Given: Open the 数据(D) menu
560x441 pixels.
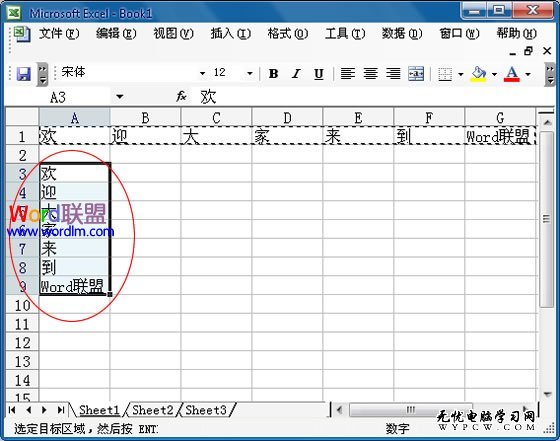Looking at the screenshot, I should click(x=402, y=34).
